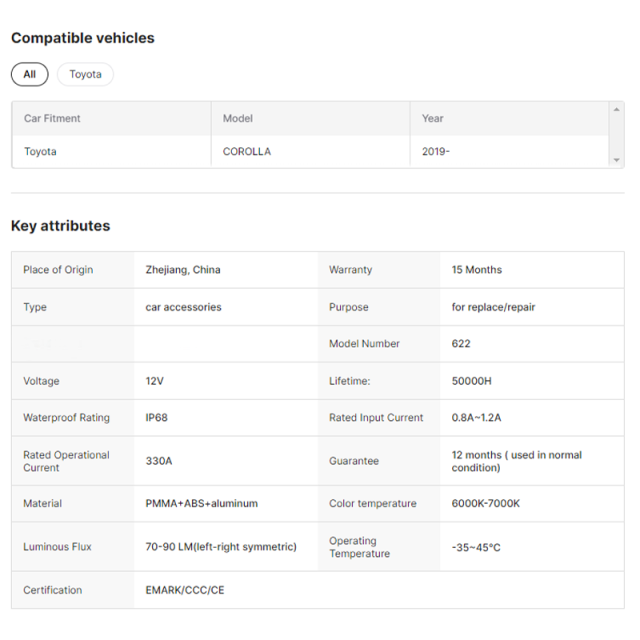Select the All filter pill
This screenshot has height=640, width=640.
(x=29, y=74)
